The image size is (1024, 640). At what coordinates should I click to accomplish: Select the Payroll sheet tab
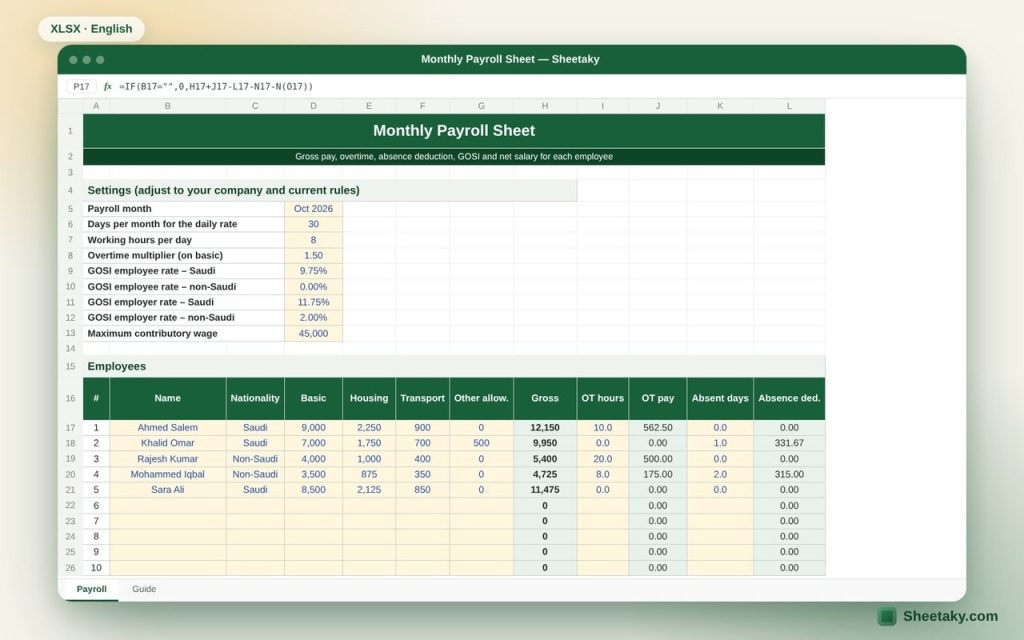pyautogui.click(x=91, y=589)
